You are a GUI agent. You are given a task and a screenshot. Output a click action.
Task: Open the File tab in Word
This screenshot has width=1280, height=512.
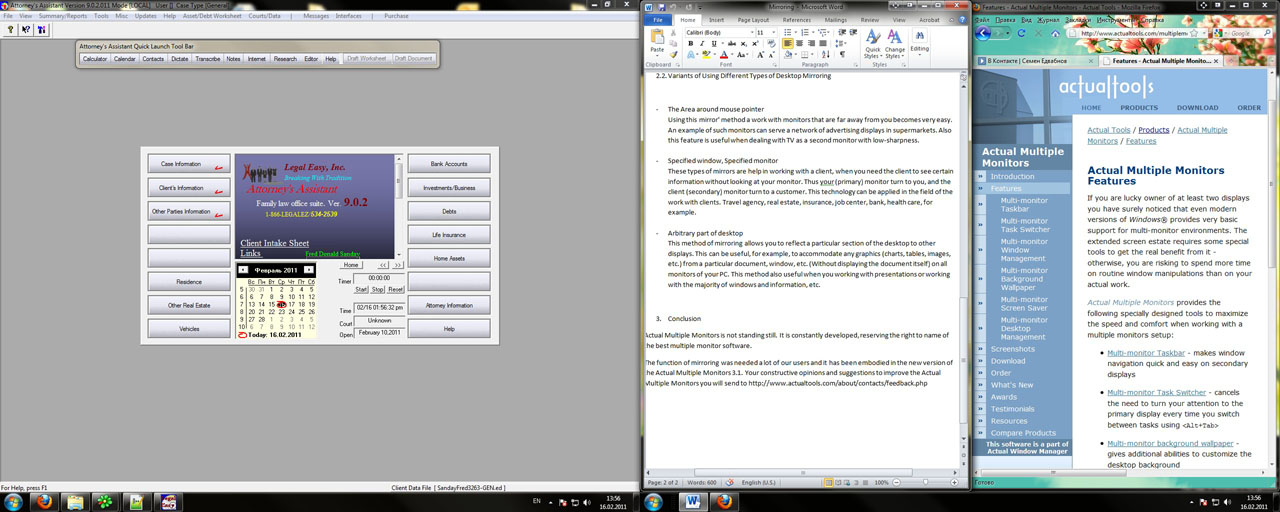tap(657, 20)
